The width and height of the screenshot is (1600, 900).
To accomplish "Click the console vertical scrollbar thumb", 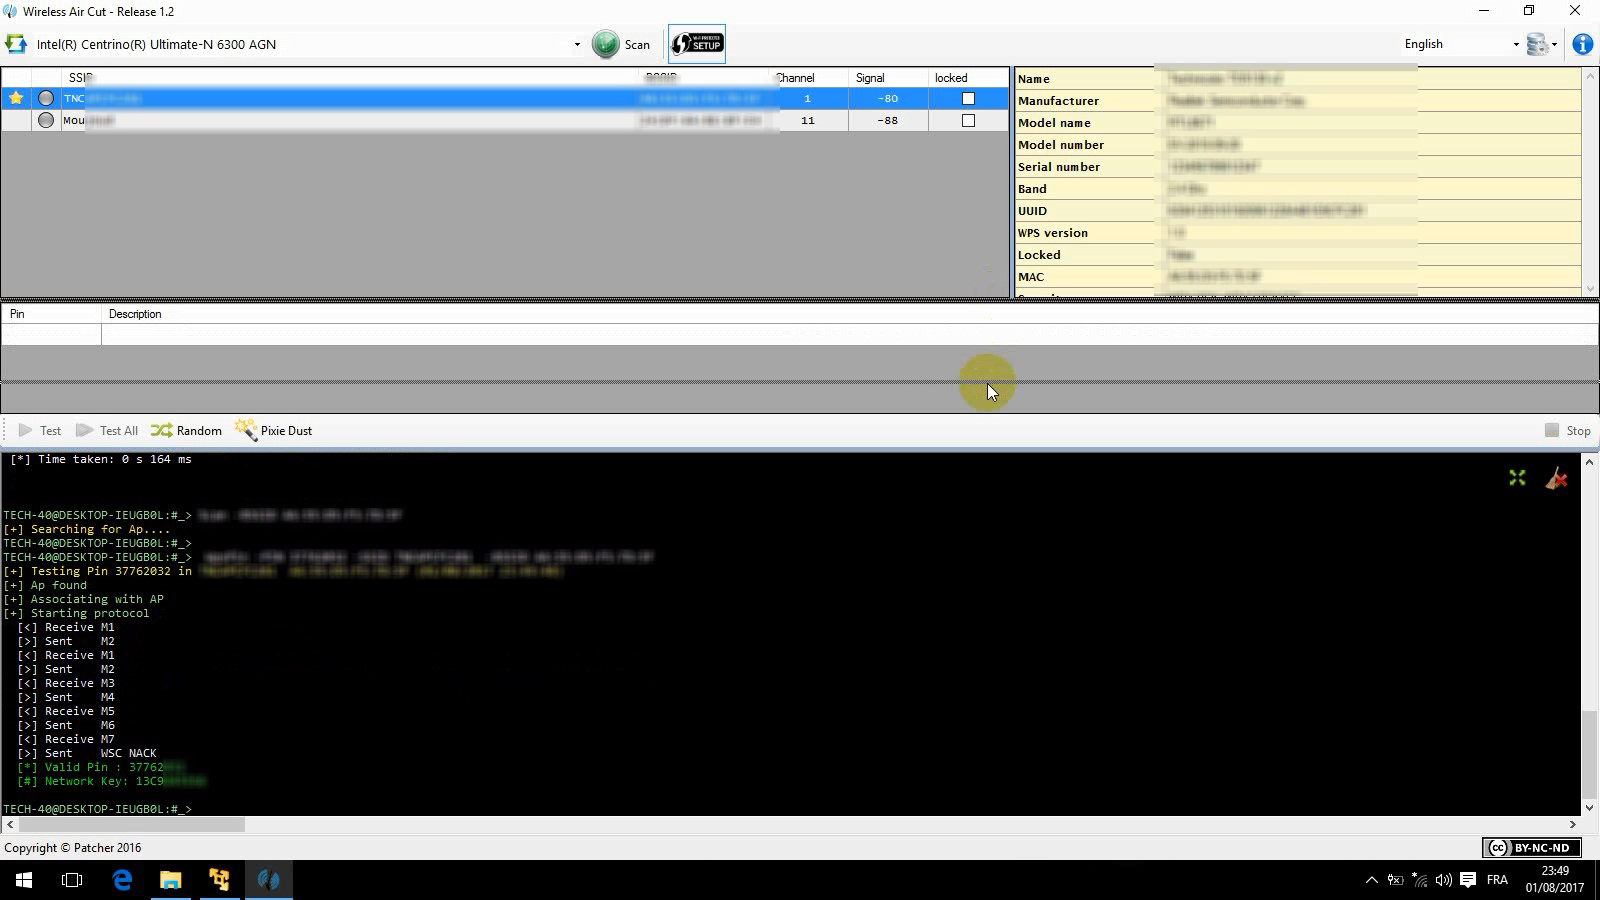I will tap(1590, 753).
